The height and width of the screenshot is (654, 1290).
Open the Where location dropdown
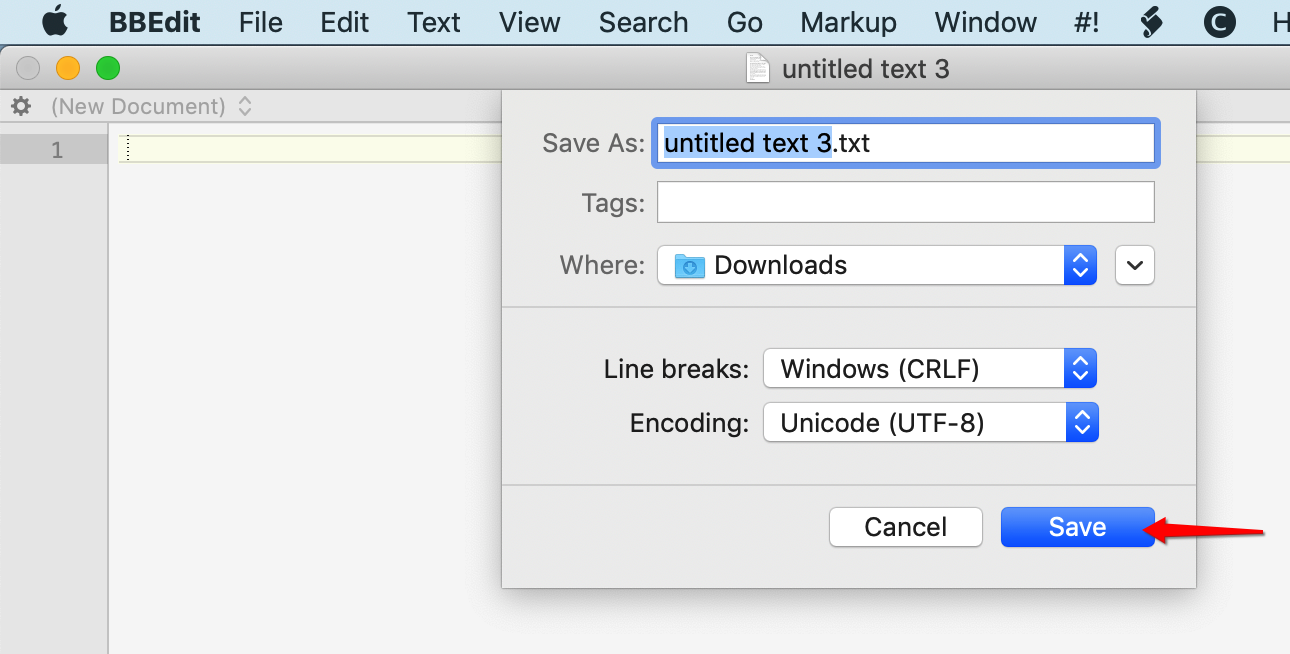tap(877, 265)
